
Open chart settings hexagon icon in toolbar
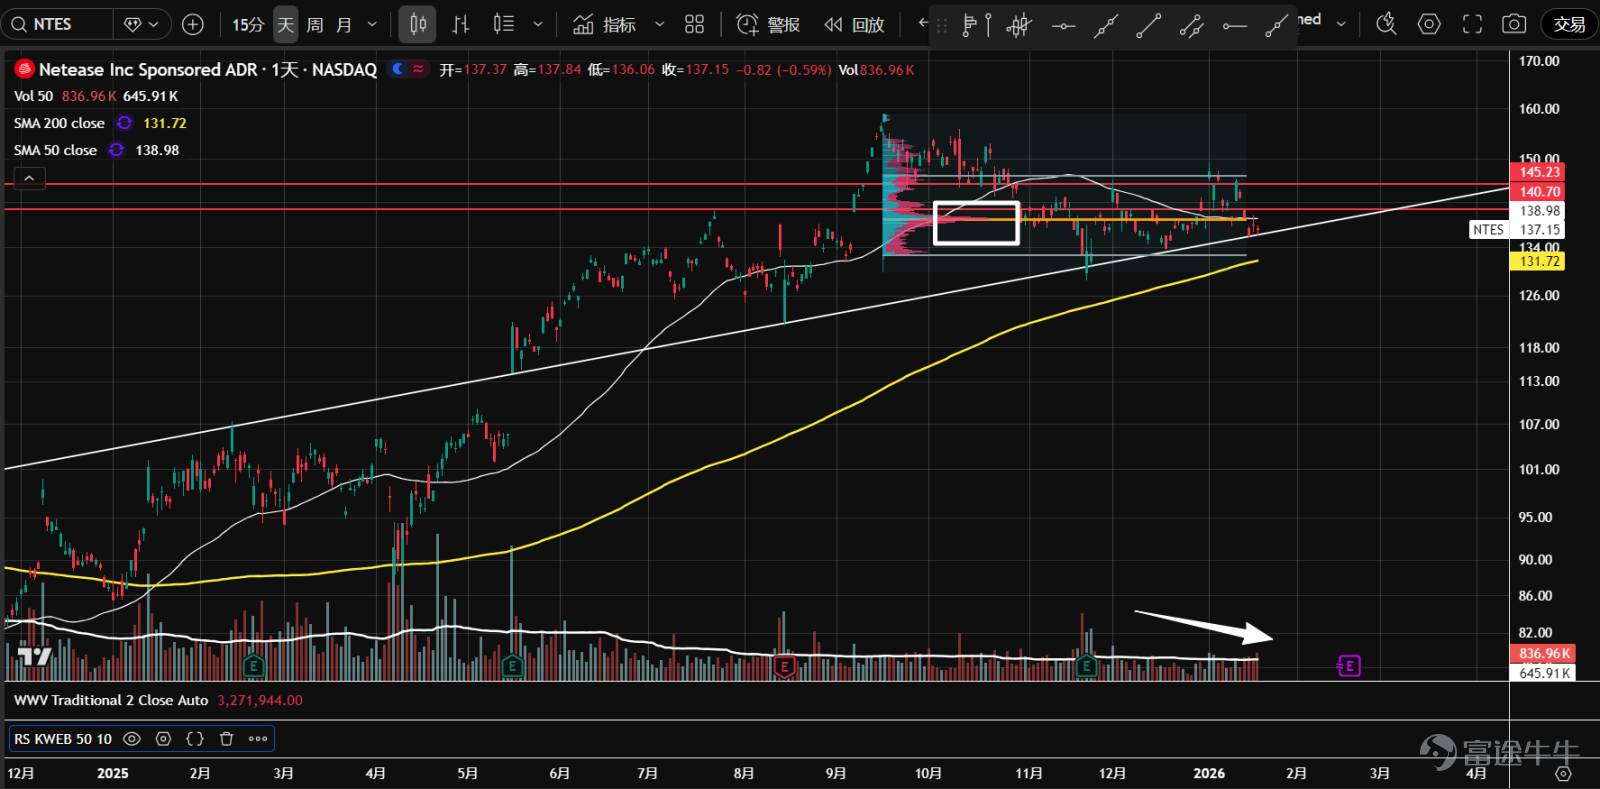coord(1429,24)
